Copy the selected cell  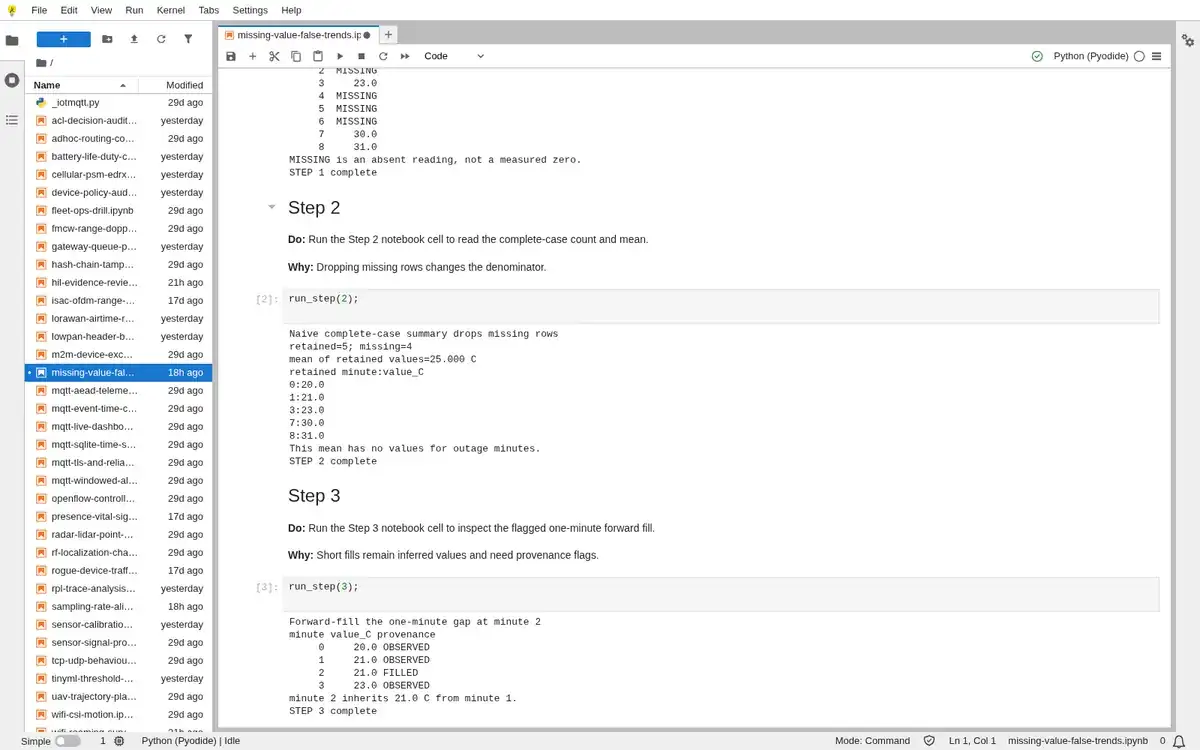[296, 56]
